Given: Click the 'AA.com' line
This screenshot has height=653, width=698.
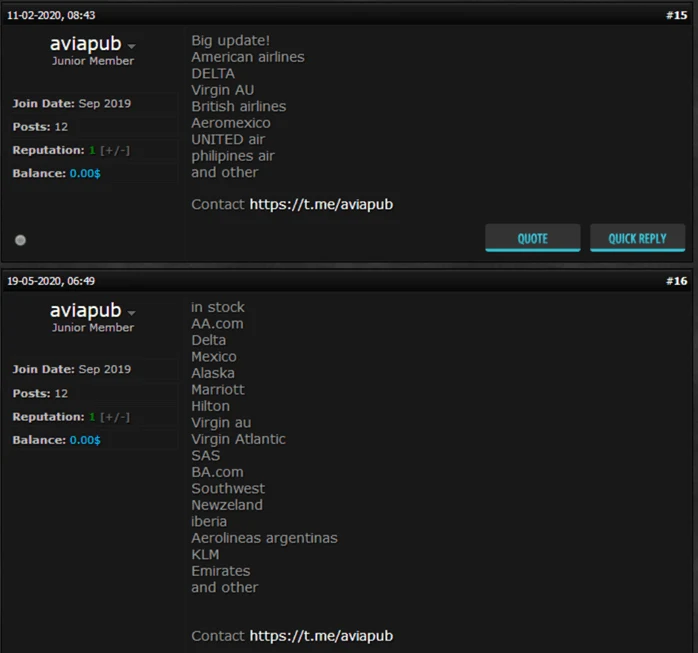Looking at the screenshot, I should click(217, 324).
